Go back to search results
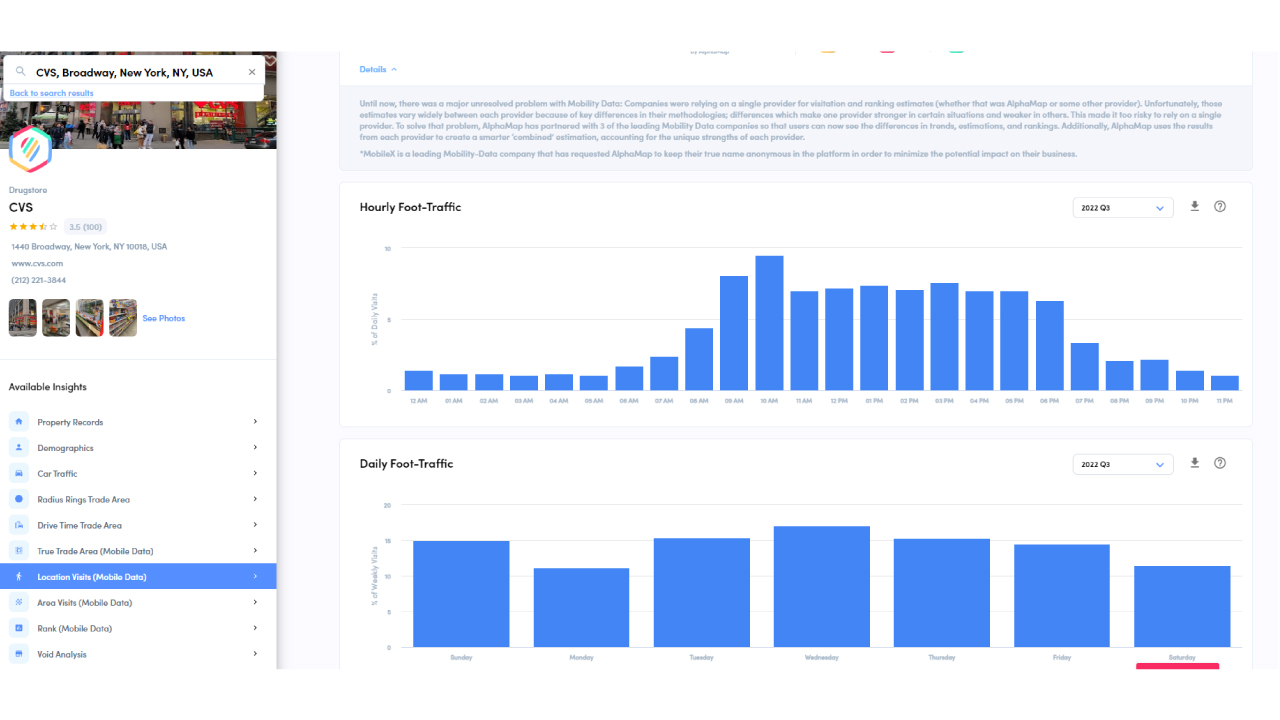Image resolution: width=1280 pixels, height=720 pixels. [52, 93]
